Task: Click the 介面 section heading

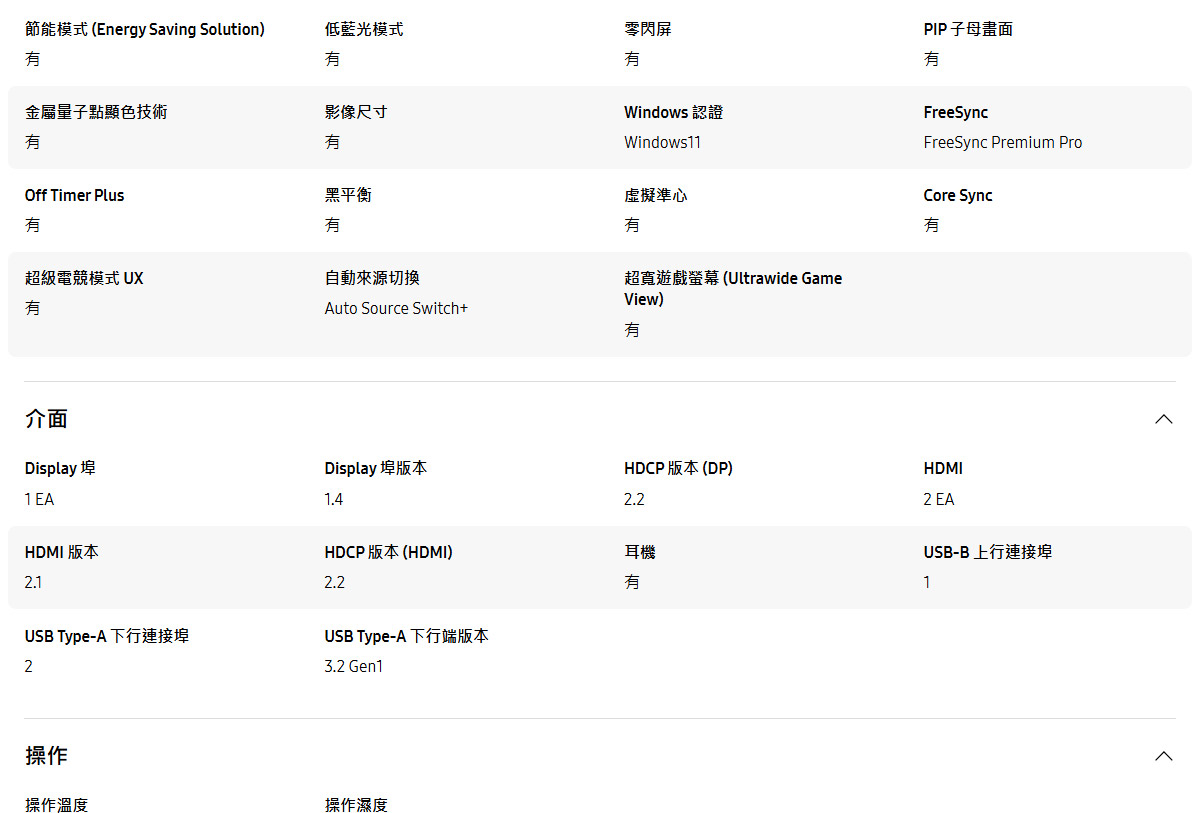Action: 44,419
